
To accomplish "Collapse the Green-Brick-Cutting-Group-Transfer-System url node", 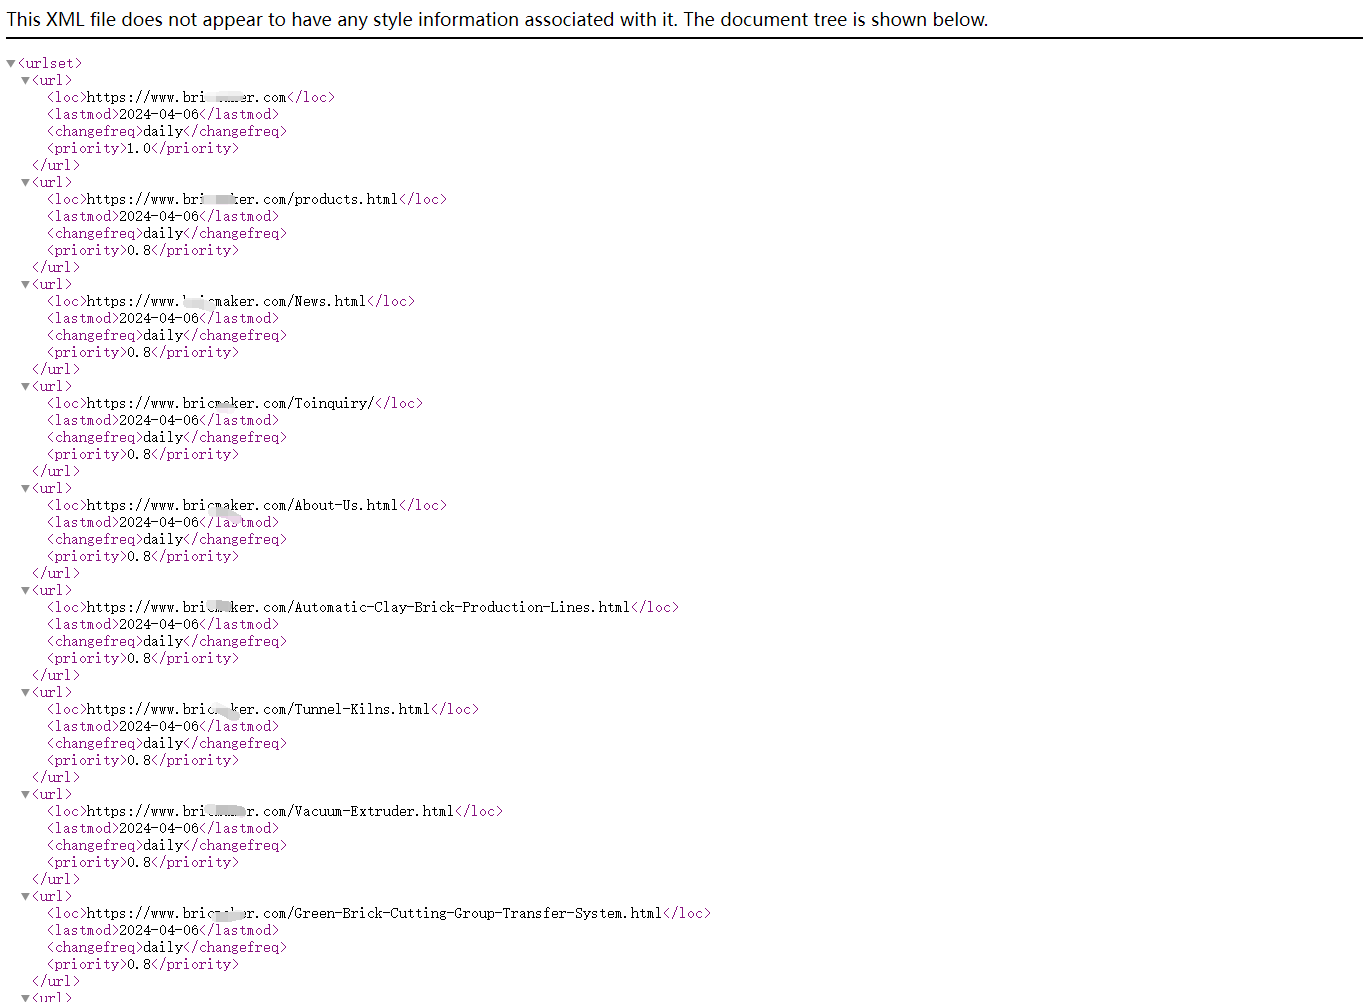I will click(26, 897).
